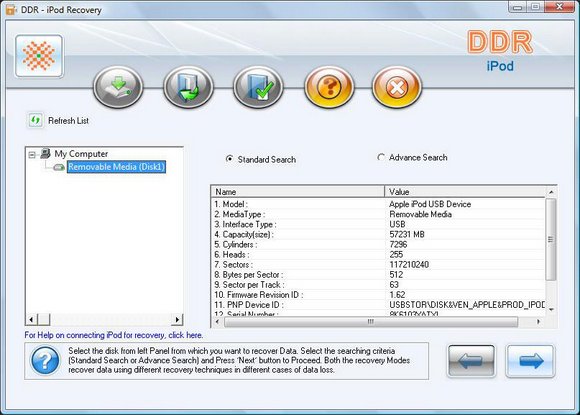Click the blue question mark info icon

click(45, 360)
